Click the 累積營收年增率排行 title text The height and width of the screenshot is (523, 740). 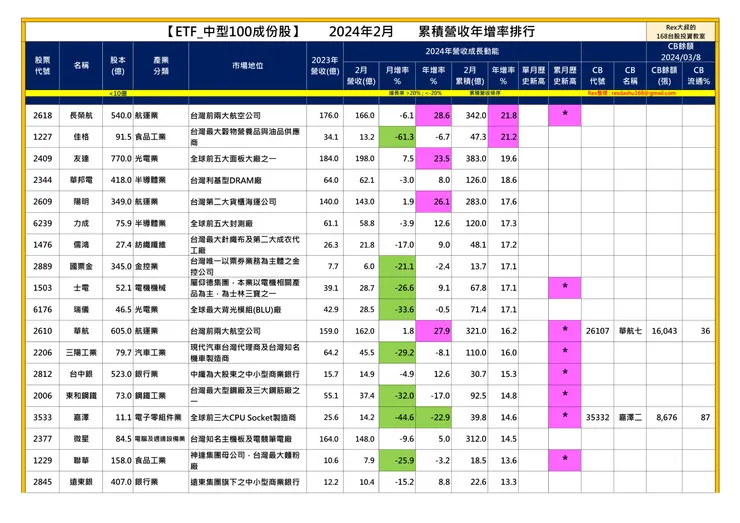tap(477, 32)
